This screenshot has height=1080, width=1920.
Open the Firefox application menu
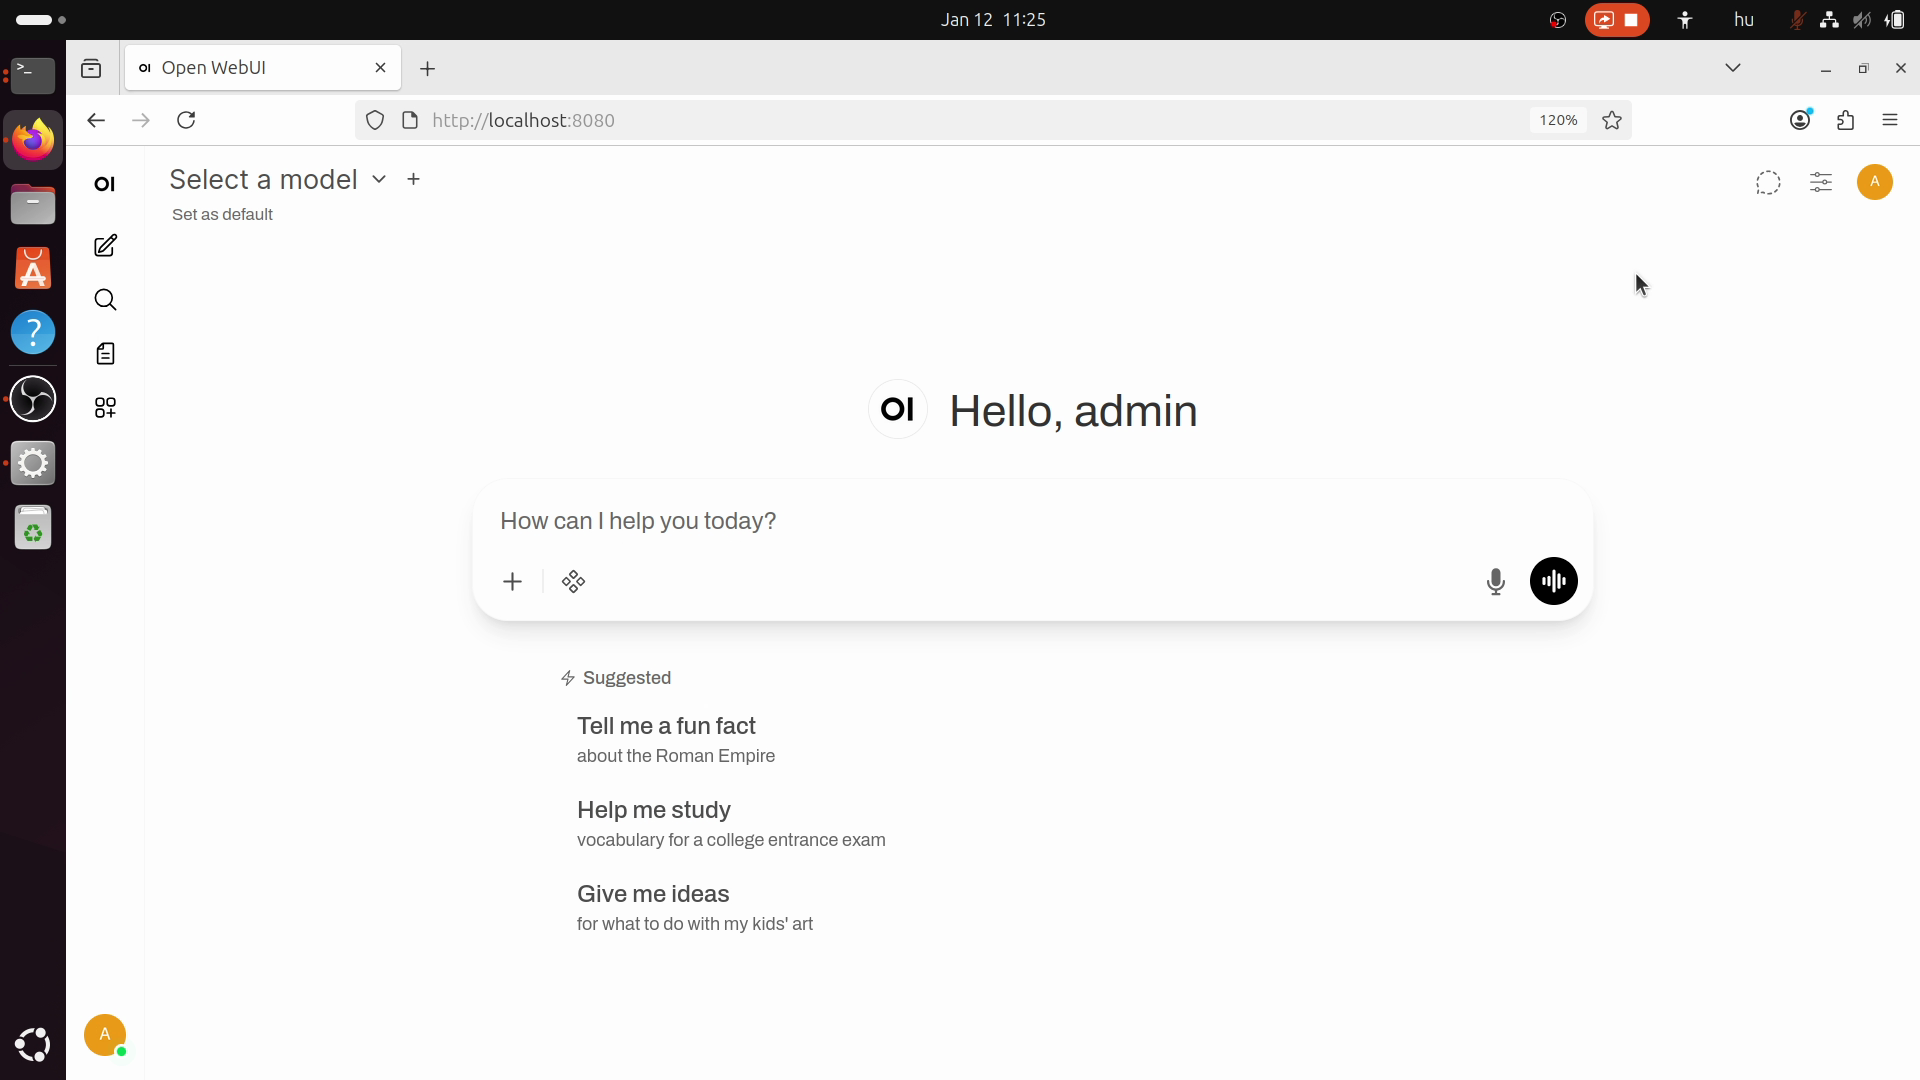click(x=1890, y=120)
